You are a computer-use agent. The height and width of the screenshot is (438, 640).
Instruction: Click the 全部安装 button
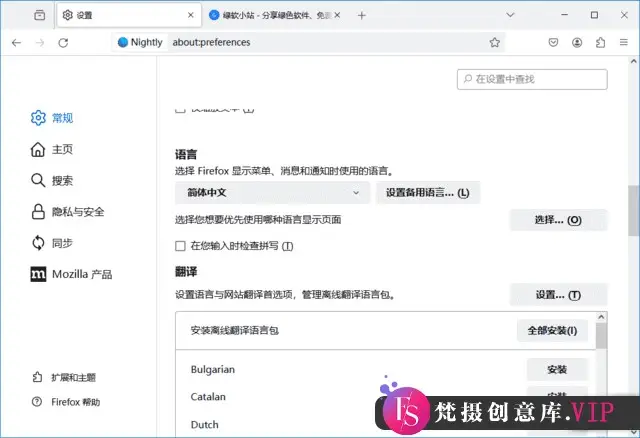pyautogui.click(x=552, y=330)
